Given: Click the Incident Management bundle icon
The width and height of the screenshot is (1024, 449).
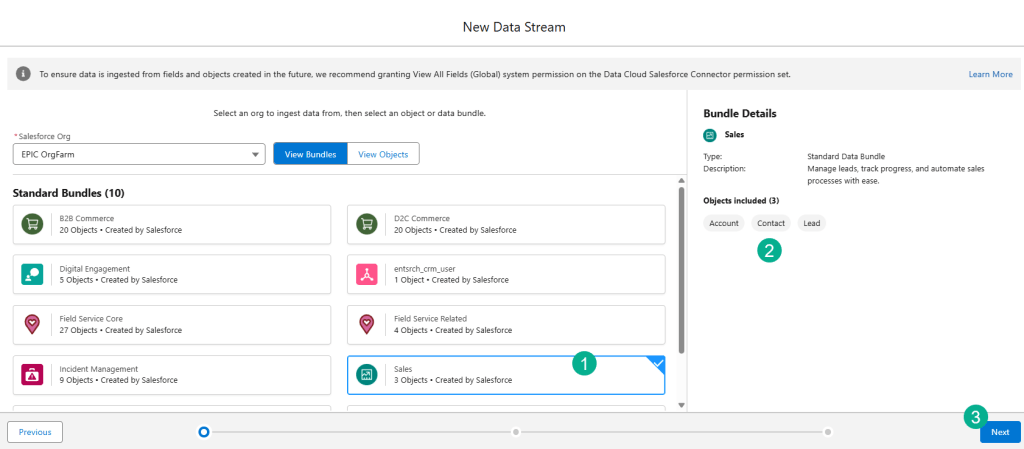Looking at the screenshot, I should tap(33, 375).
